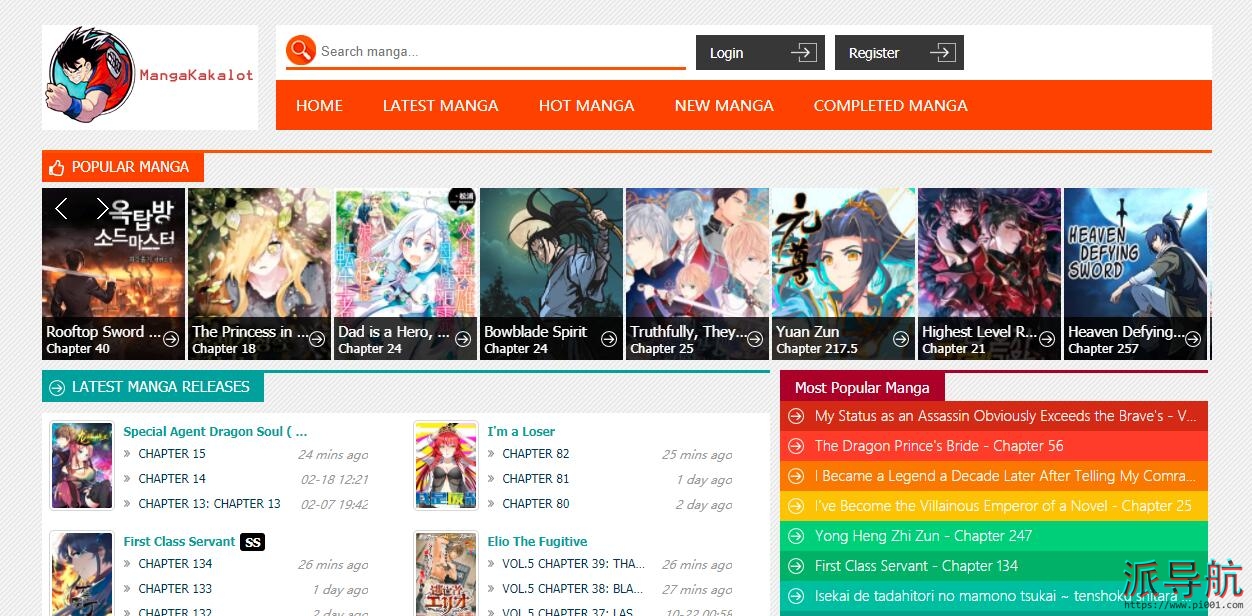The height and width of the screenshot is (616, 1252).
Task: Open Yuan Zun cover thumbnail
Action: point(843,274)
